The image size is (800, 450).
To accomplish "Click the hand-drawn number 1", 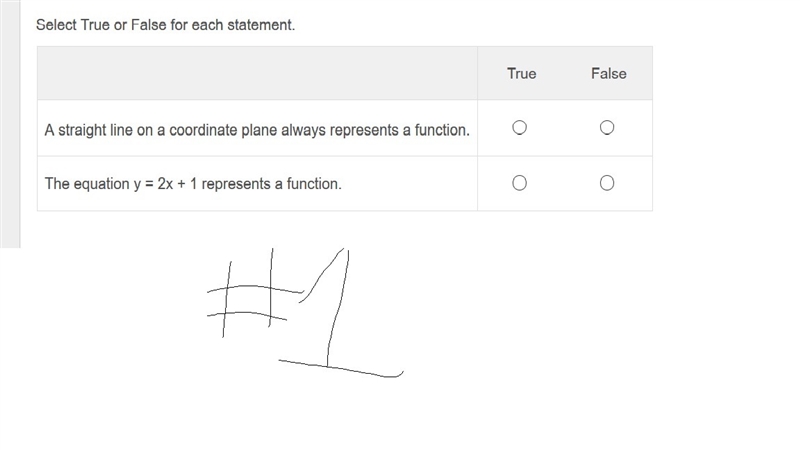I will [x=341, y=312].
